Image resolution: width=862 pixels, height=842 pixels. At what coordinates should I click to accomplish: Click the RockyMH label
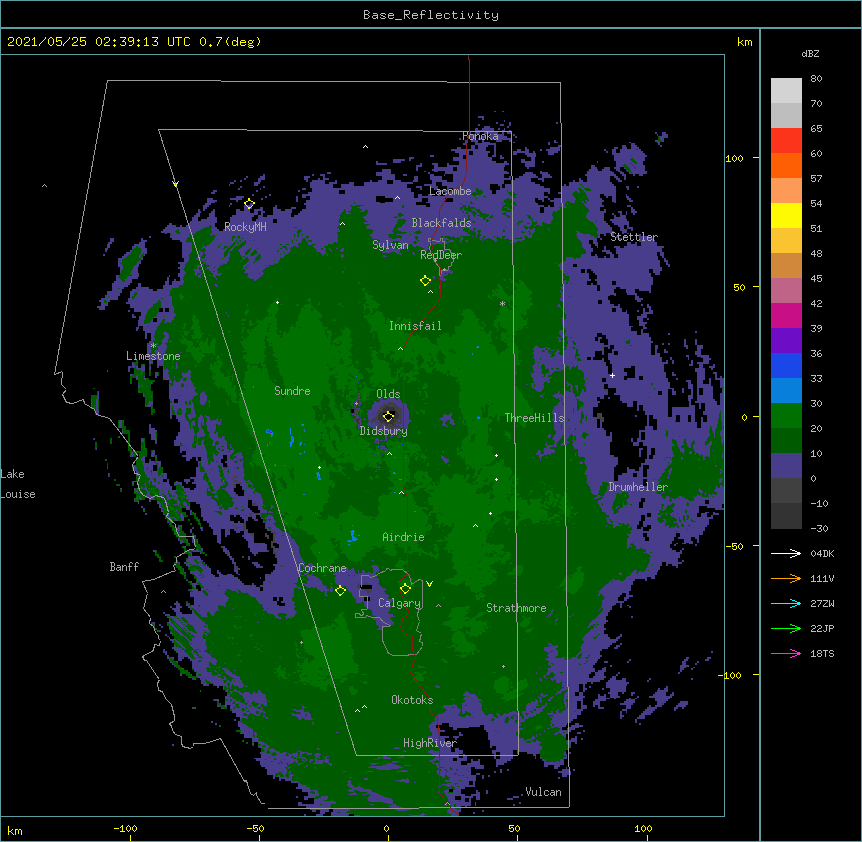click(245, 227)
